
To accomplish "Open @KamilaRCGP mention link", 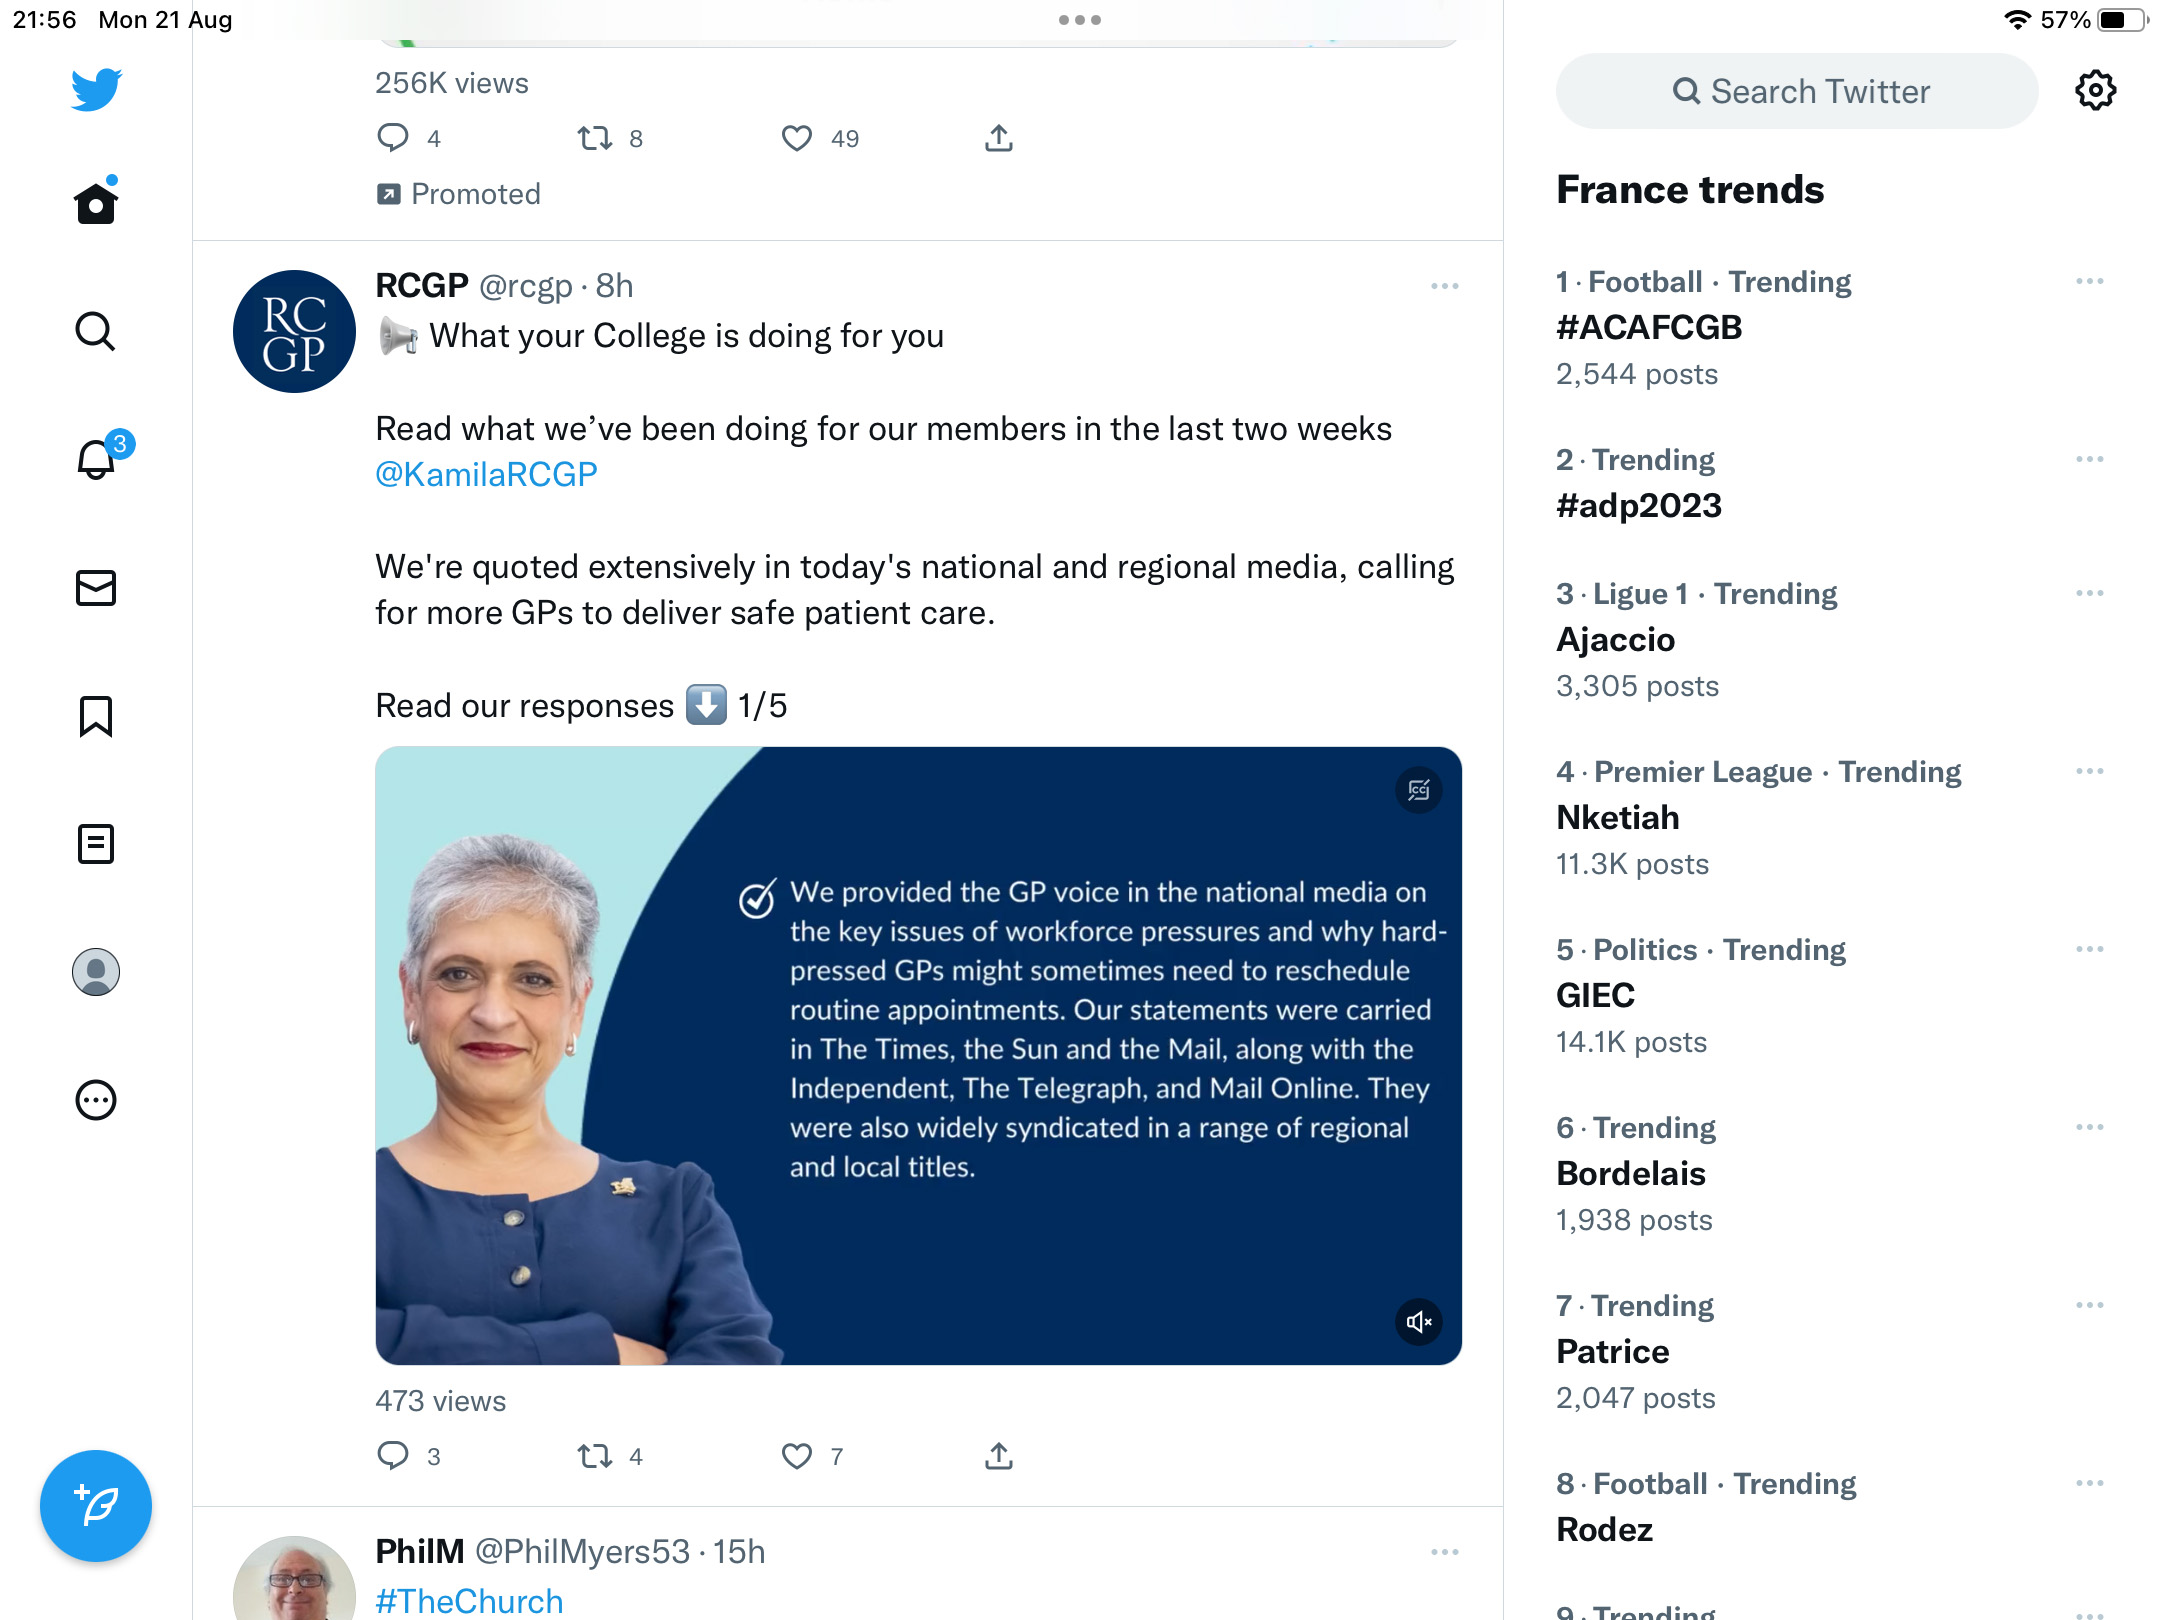I will [x=486, y=474].
